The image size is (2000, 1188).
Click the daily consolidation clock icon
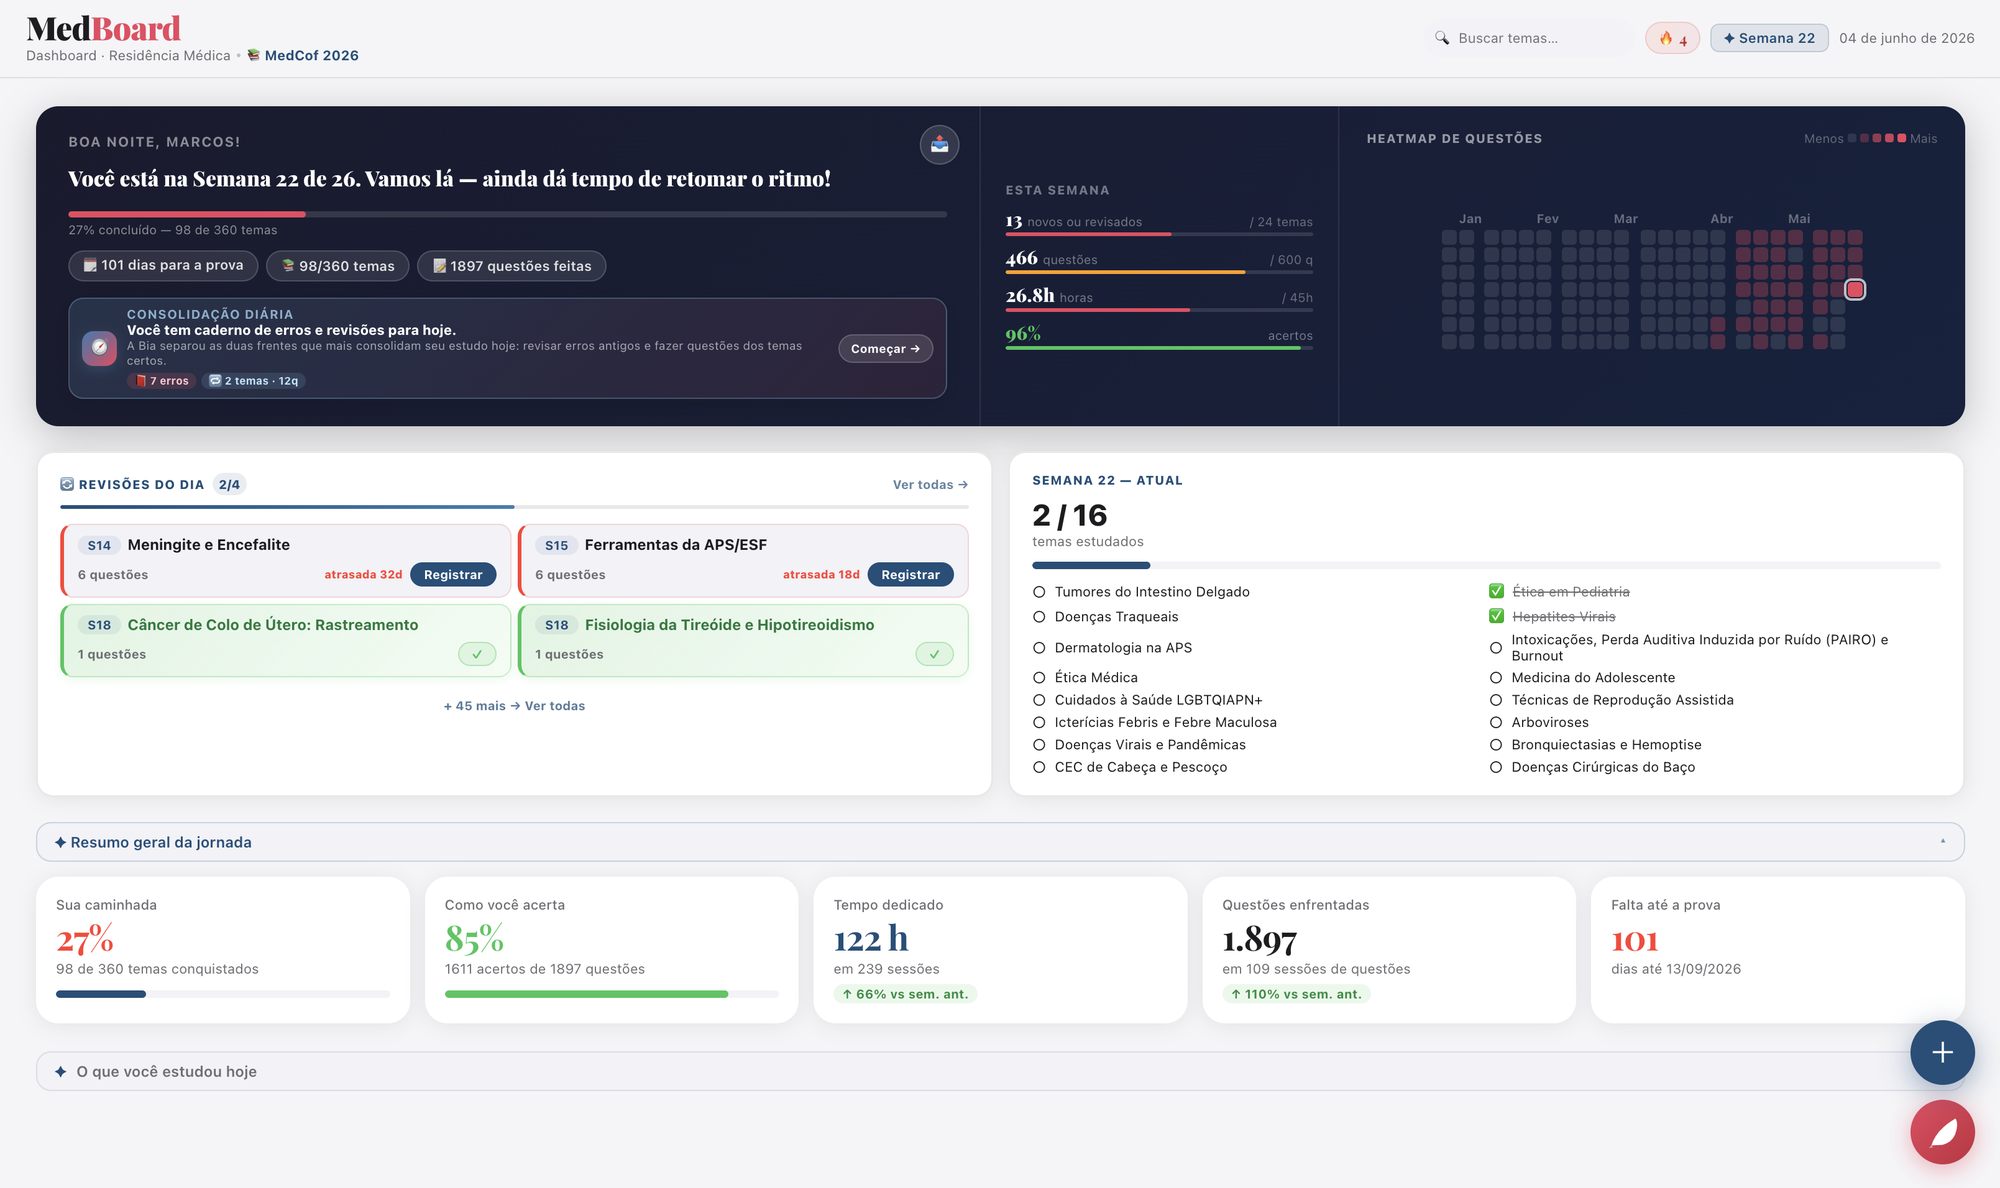click(99, 348)
